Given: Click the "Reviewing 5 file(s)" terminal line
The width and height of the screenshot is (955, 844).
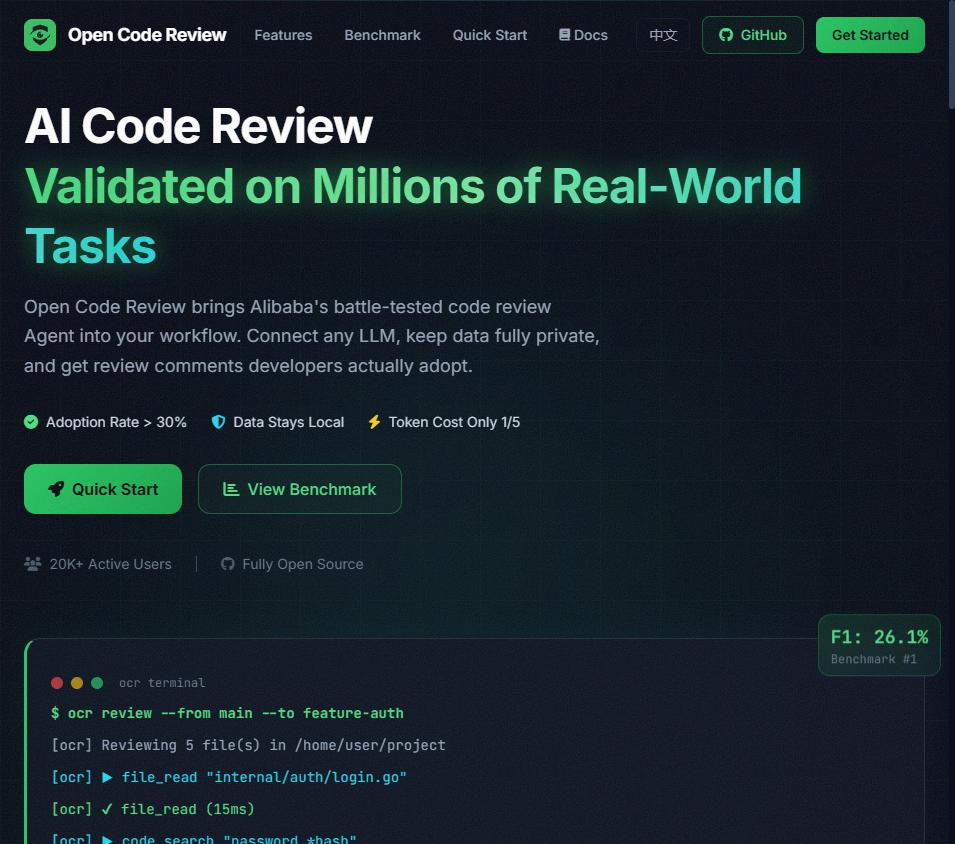Looking at the screenshot, I should 248,745.
